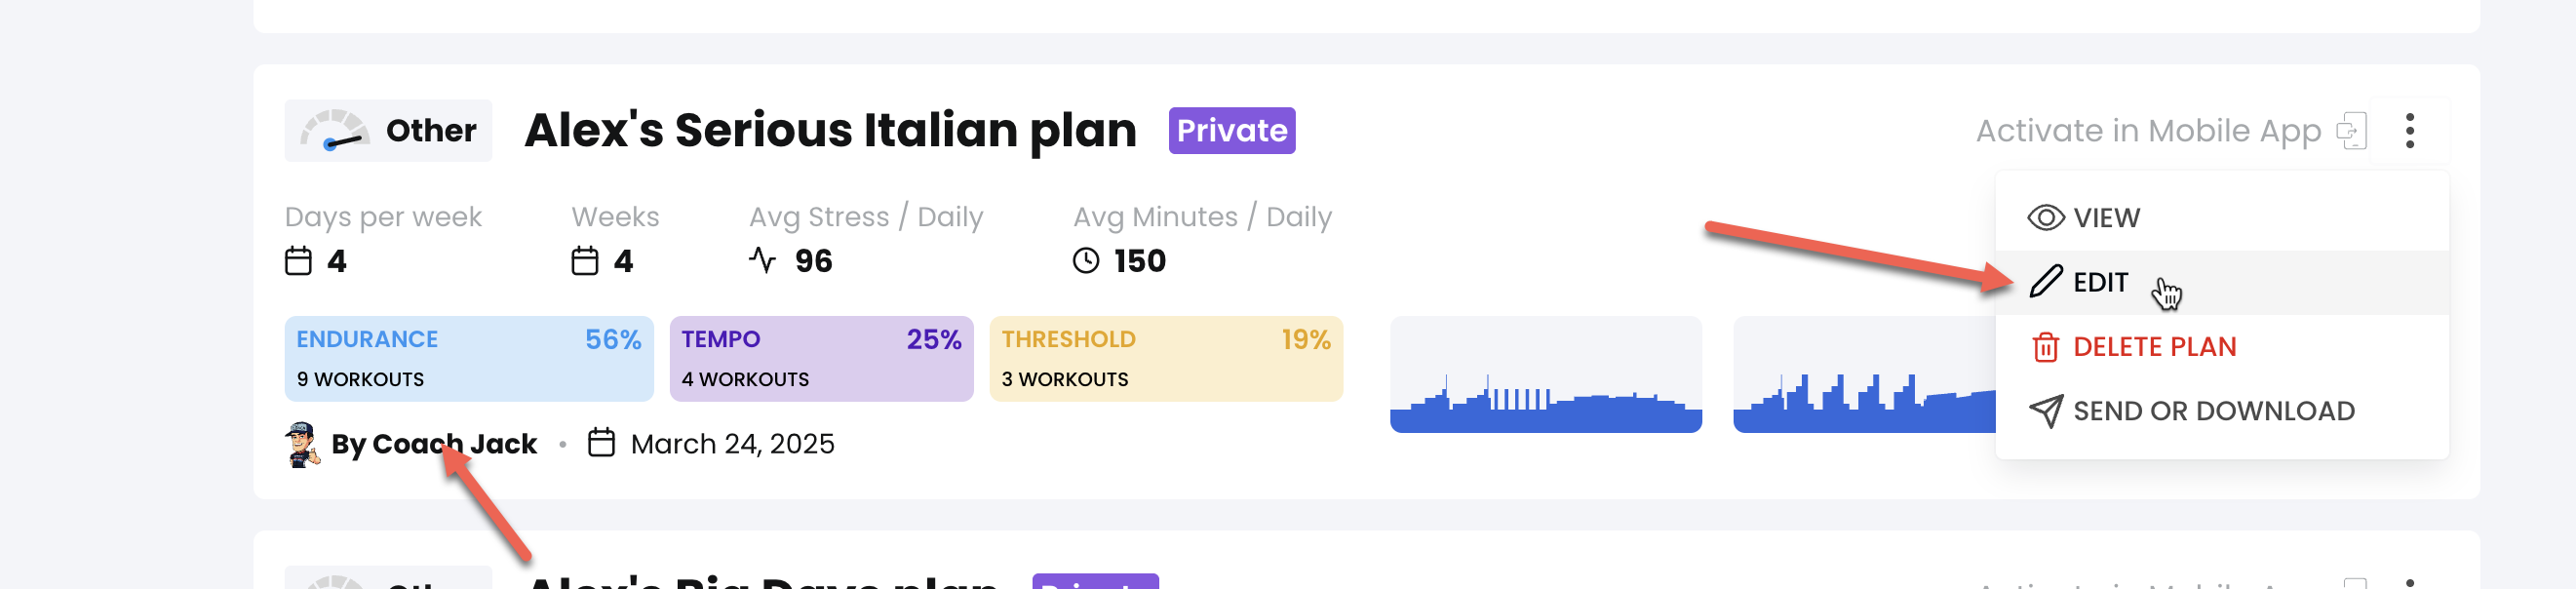2576x589 pixels.
Task: Click the Alex's Serious Italian plan title
Action: click(830, 131)
